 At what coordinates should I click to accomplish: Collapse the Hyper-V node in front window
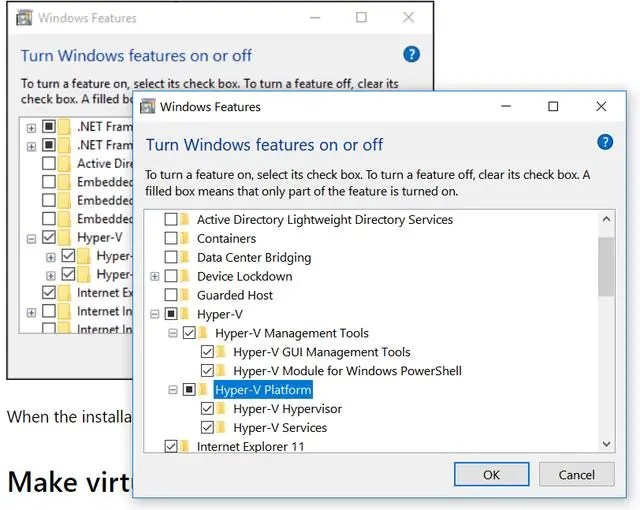coord(155,314)
